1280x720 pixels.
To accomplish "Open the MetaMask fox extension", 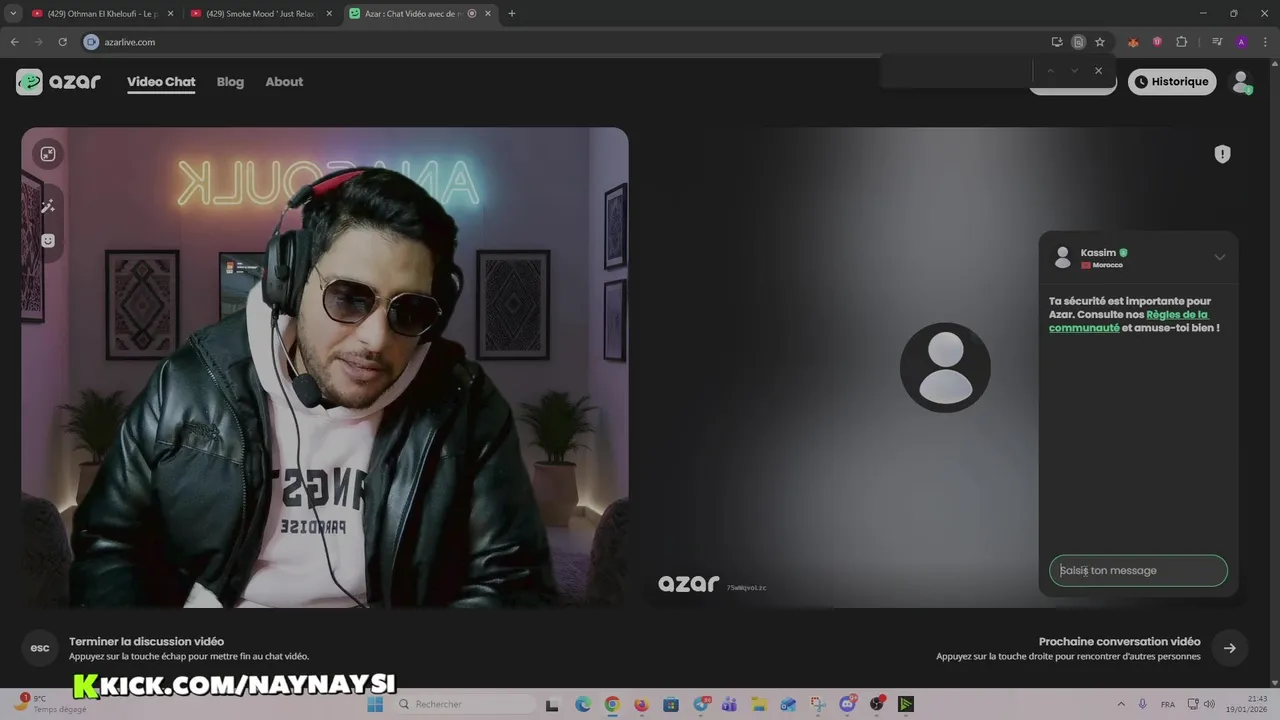I will pyautogui.click(x=1133, y=42).
